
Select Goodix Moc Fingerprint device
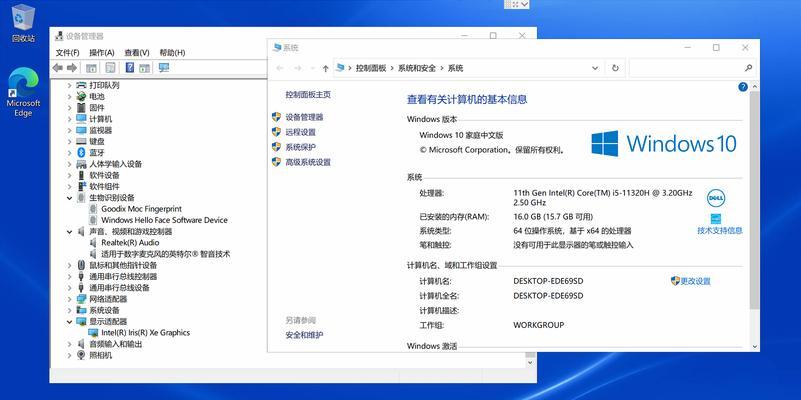click(x=141, y=209)
